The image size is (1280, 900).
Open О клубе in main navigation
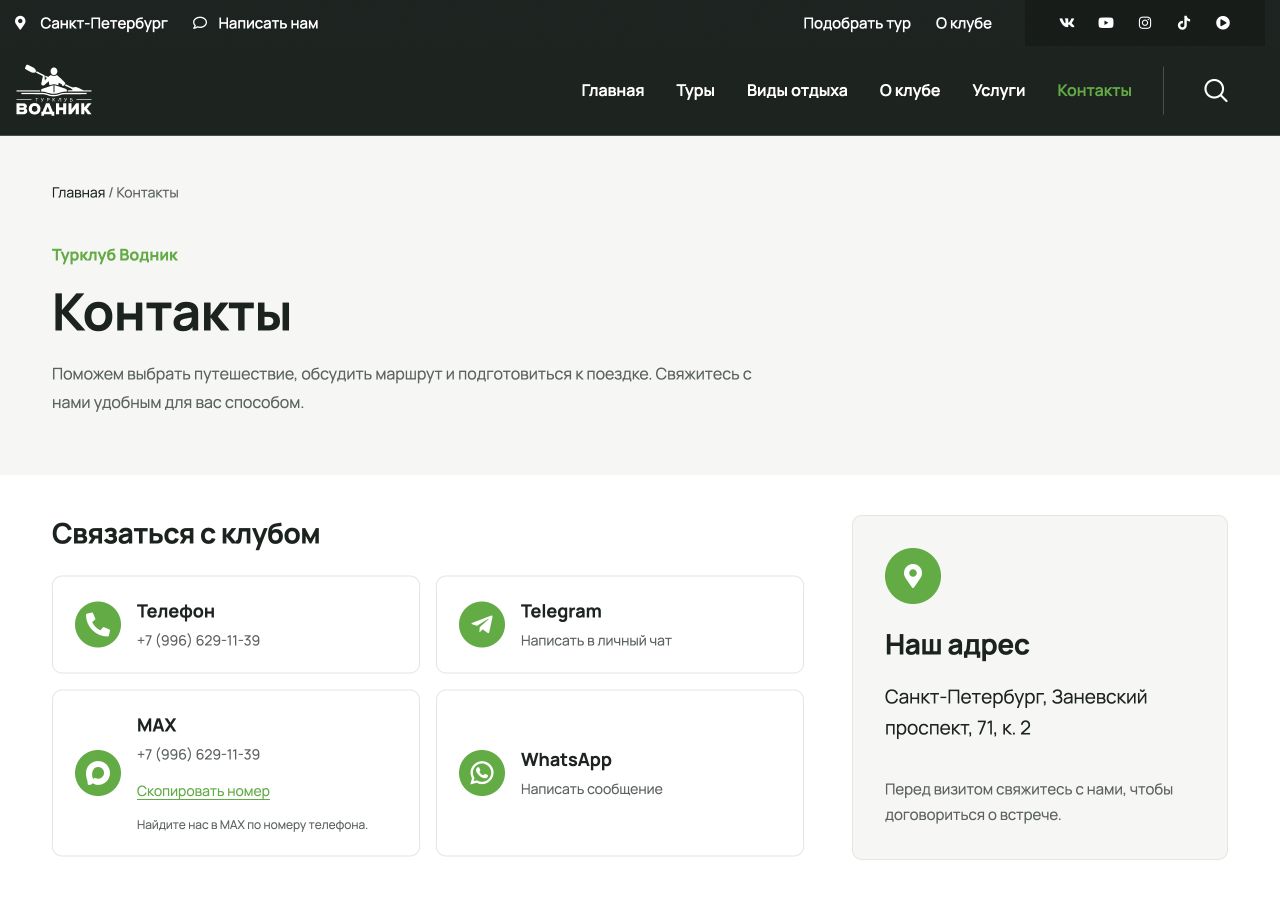coord(910,91)
